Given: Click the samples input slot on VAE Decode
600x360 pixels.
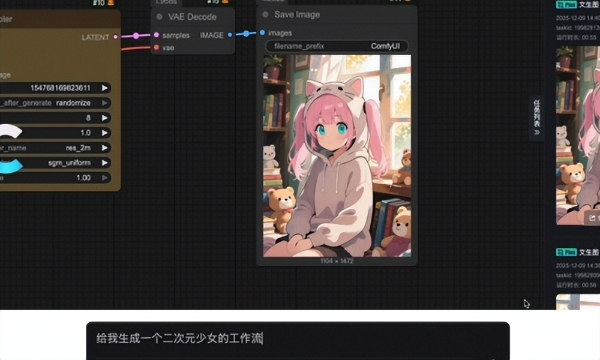Looking at the screenshot, I should coord(157,35).
